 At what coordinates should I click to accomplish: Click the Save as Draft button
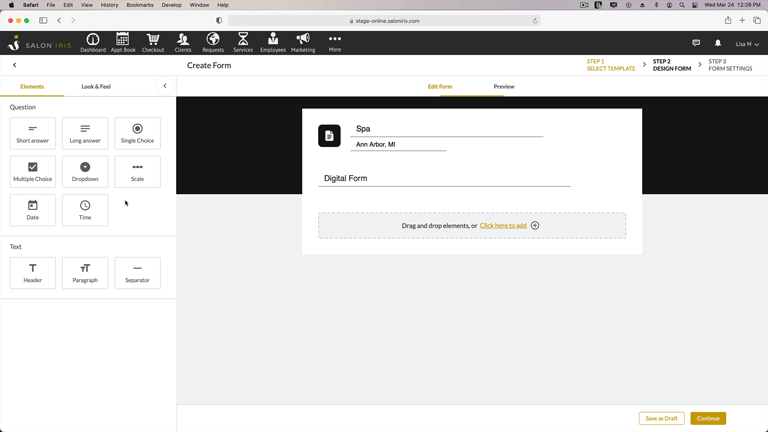click(x=661, y=418)
